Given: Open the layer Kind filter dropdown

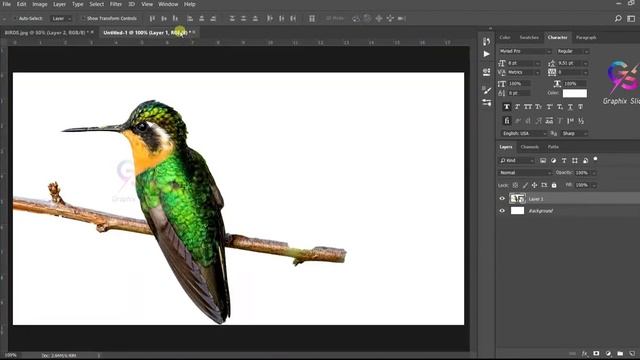Looking at the screenshot, I should pyautogui.click(x=516, y=160).
